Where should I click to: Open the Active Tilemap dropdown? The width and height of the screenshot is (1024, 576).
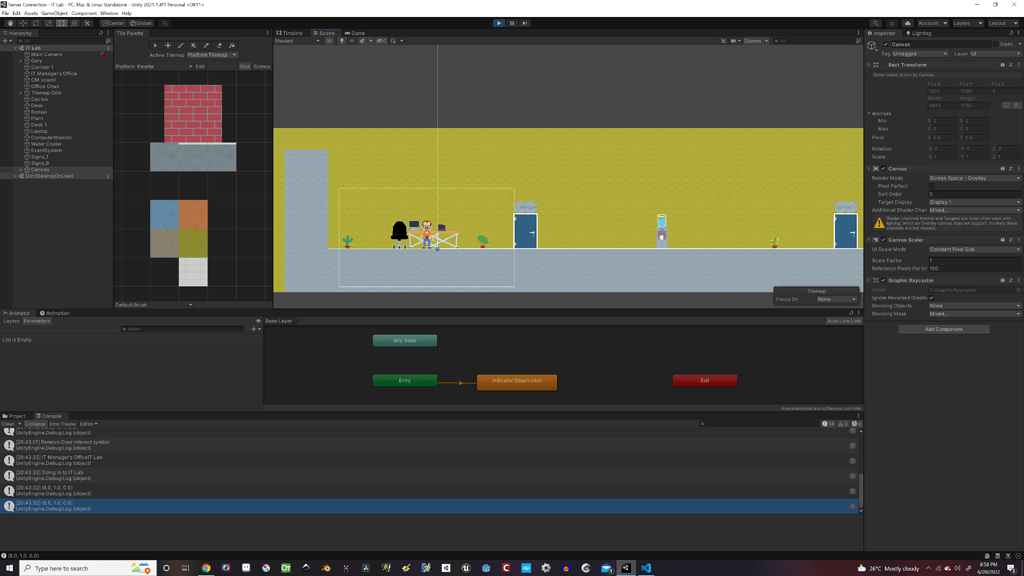click(212, 55)
